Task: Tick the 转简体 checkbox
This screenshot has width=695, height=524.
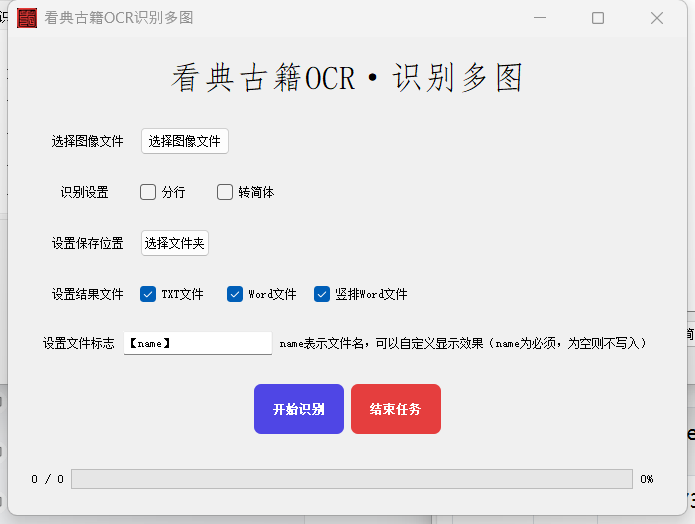Action: pos(225,192)
